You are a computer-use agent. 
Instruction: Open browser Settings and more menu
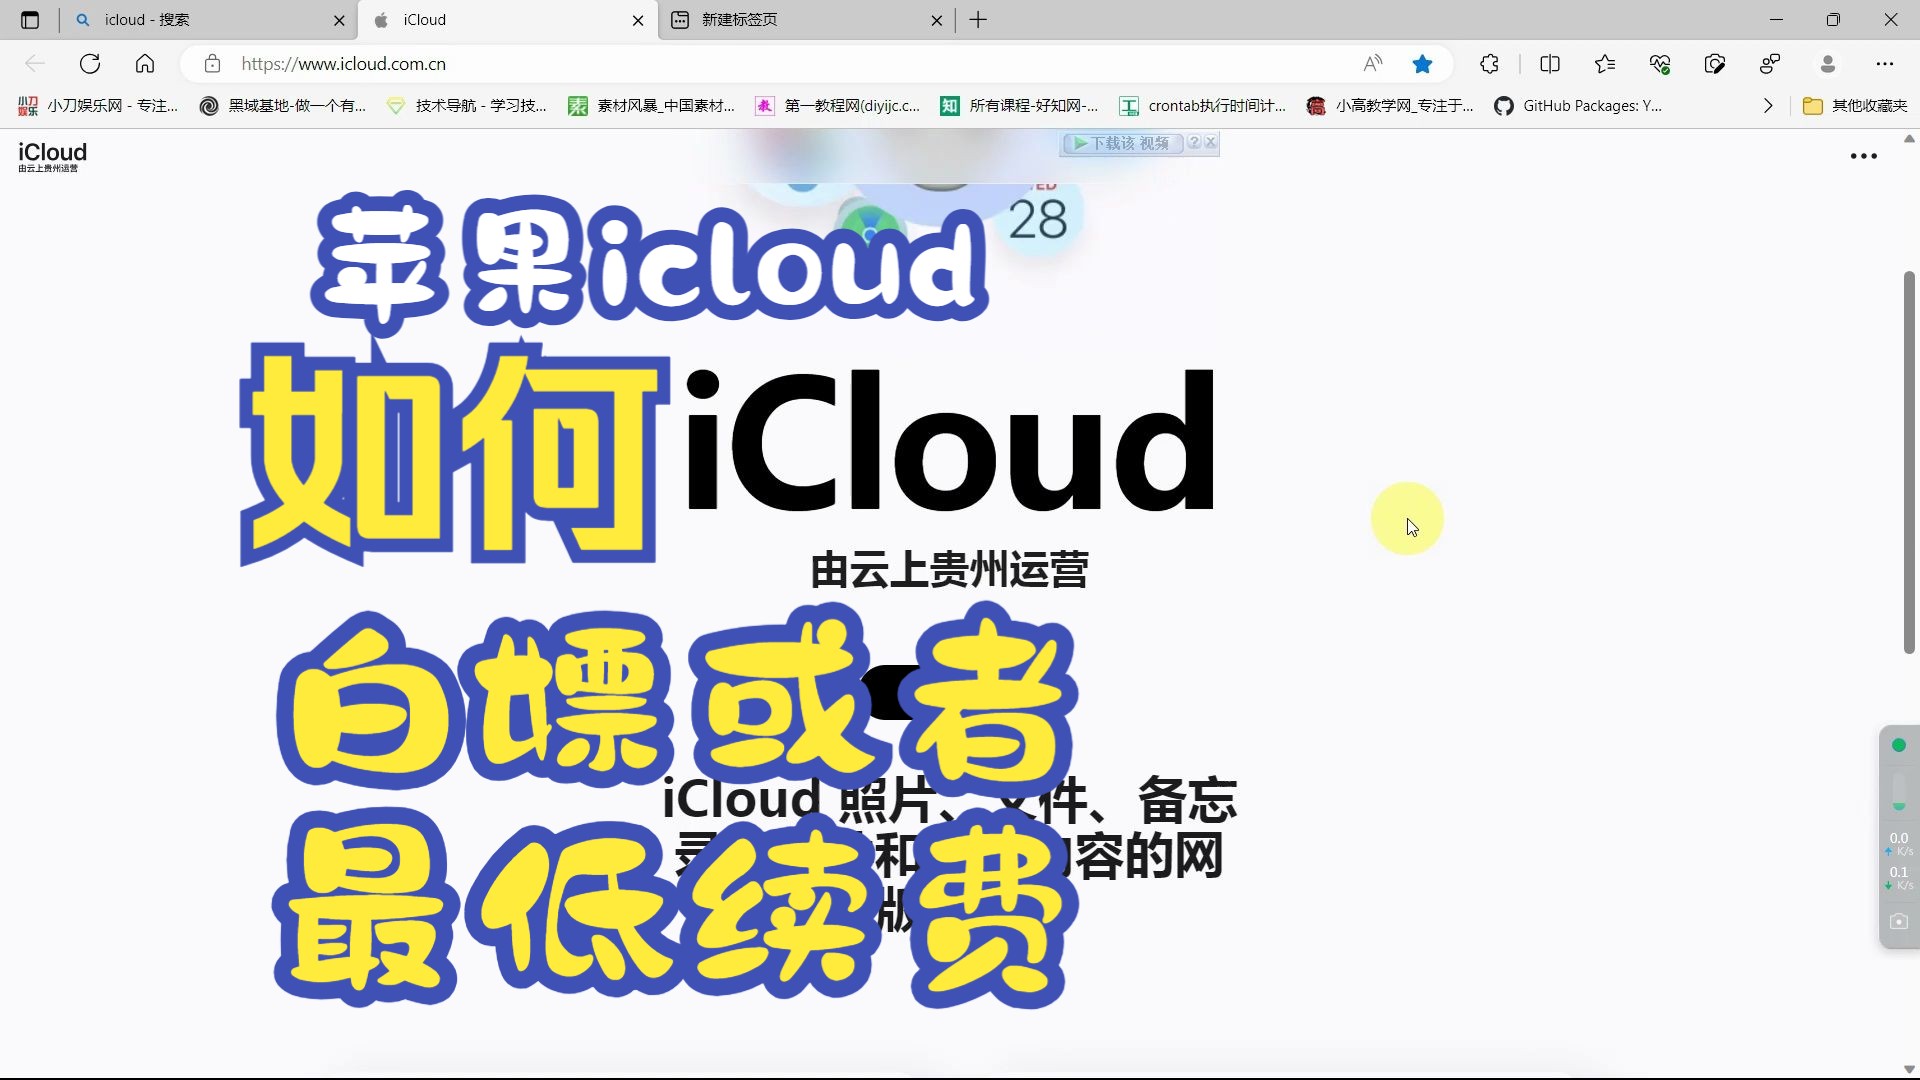[x=1885, y=64]
